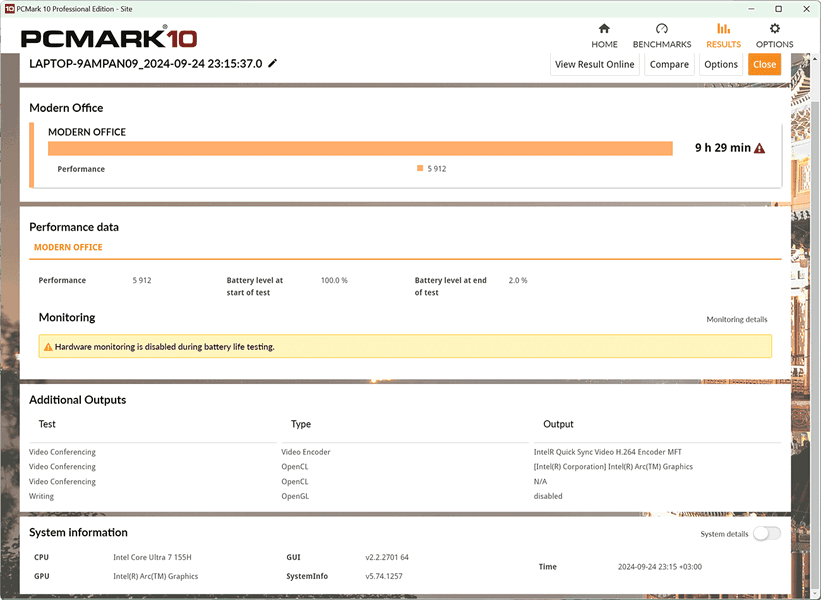Minimize the PCMark 10 window
The width and height of the screenshot is (821, 600).
751,9
